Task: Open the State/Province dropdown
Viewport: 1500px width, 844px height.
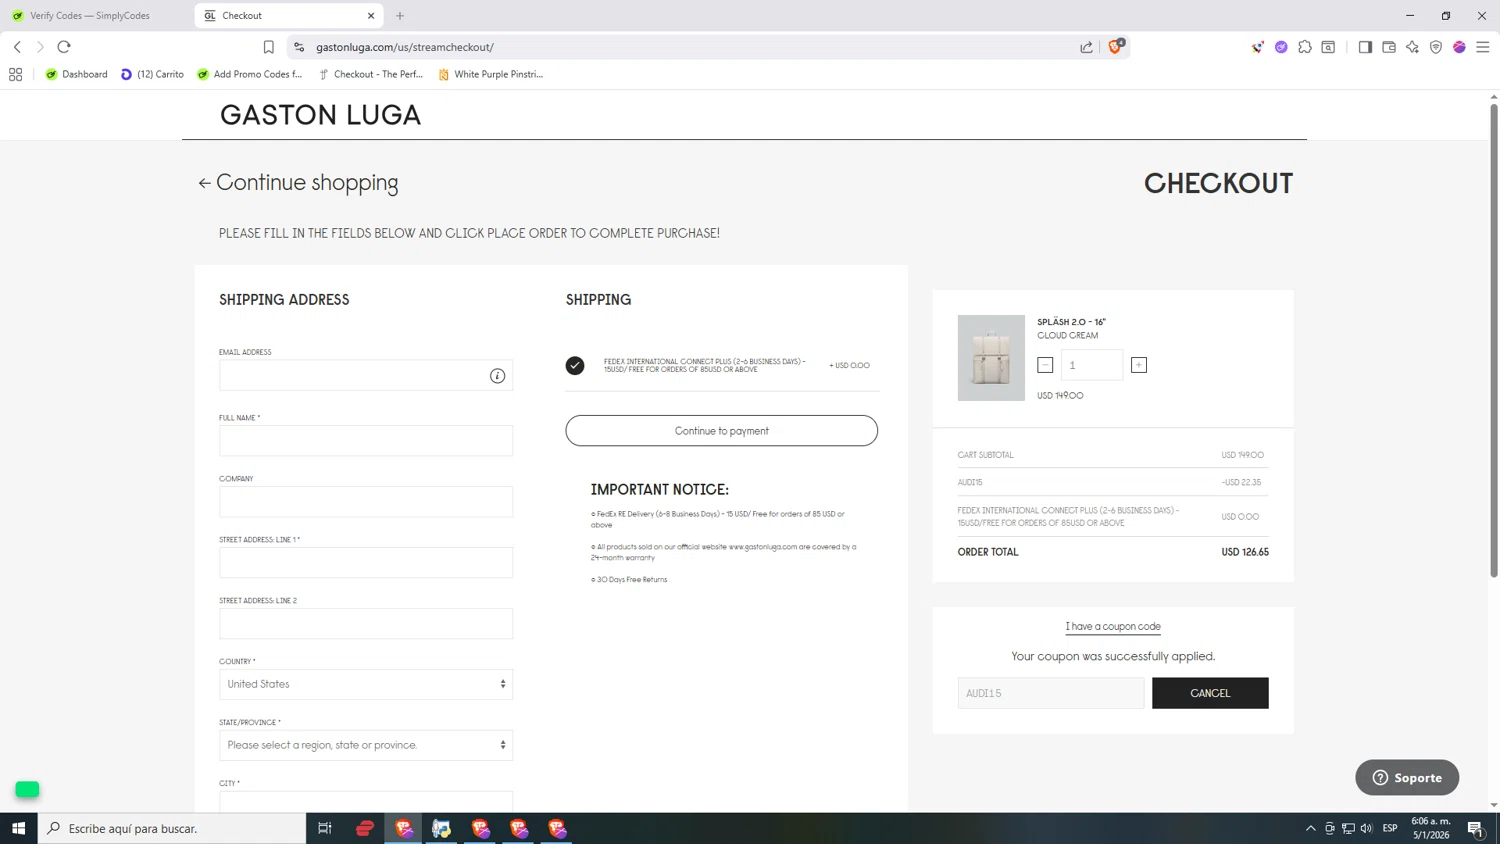Action: (x=366, y=745)
